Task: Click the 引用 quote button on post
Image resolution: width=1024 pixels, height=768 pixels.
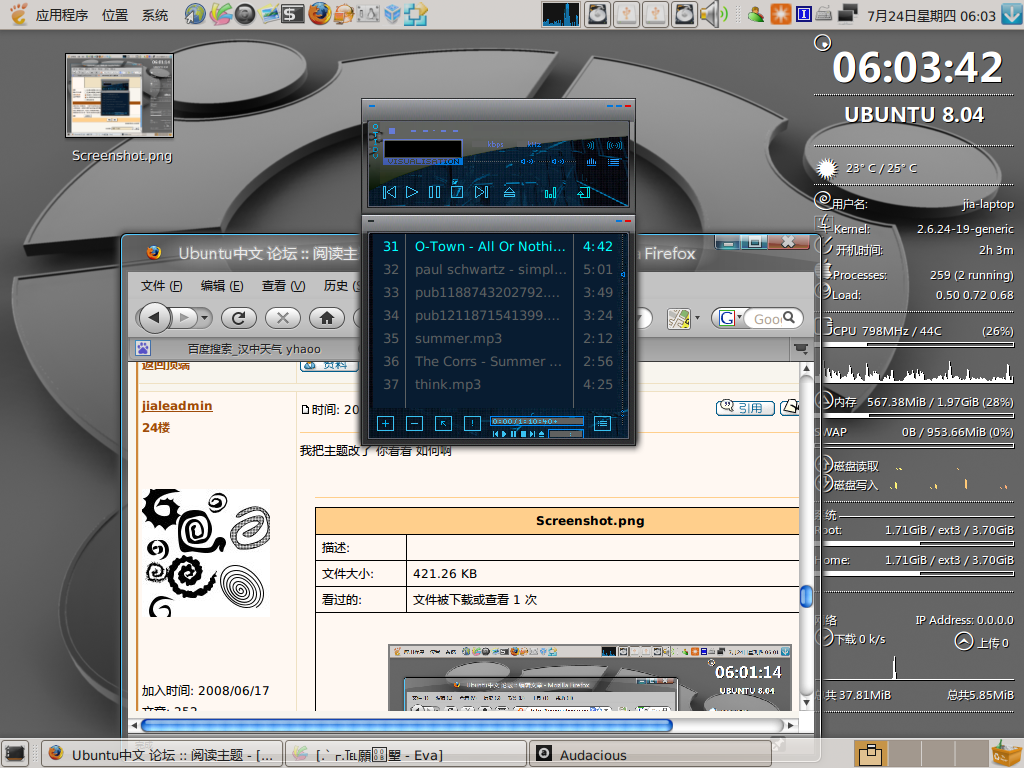Action: point(745,408)
